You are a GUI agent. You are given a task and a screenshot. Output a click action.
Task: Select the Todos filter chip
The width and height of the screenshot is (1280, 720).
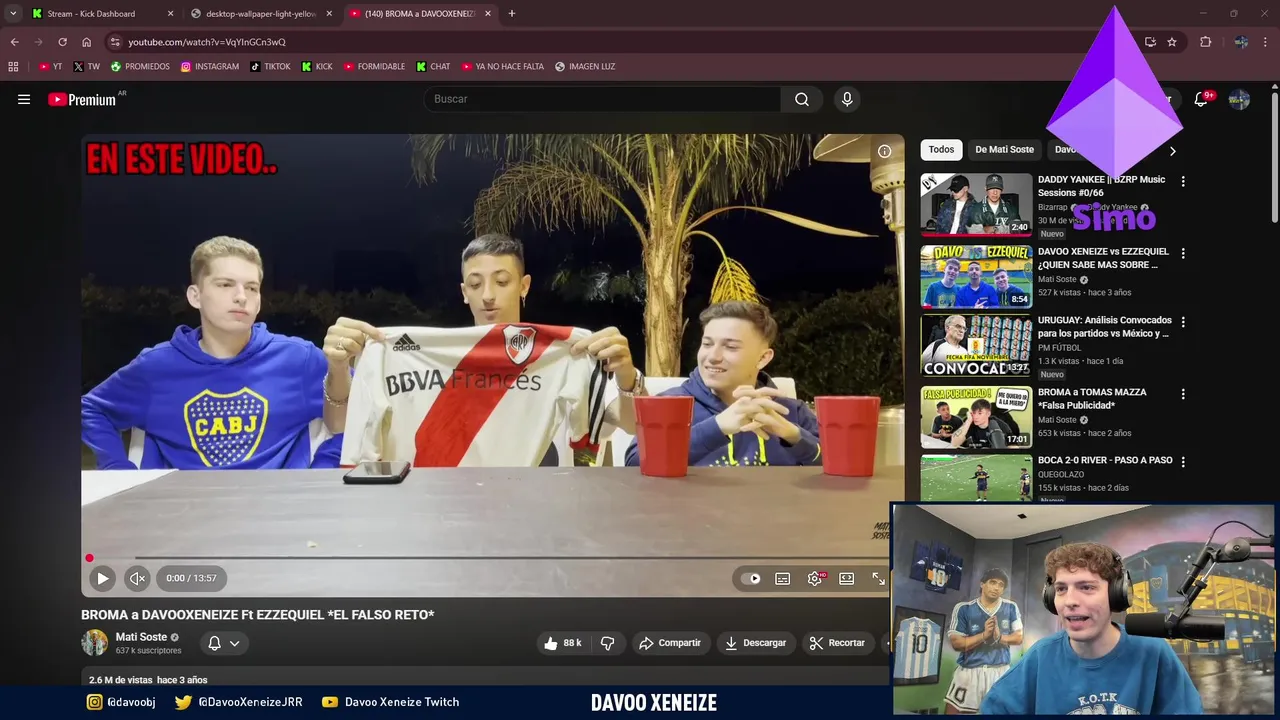(941, 149)
